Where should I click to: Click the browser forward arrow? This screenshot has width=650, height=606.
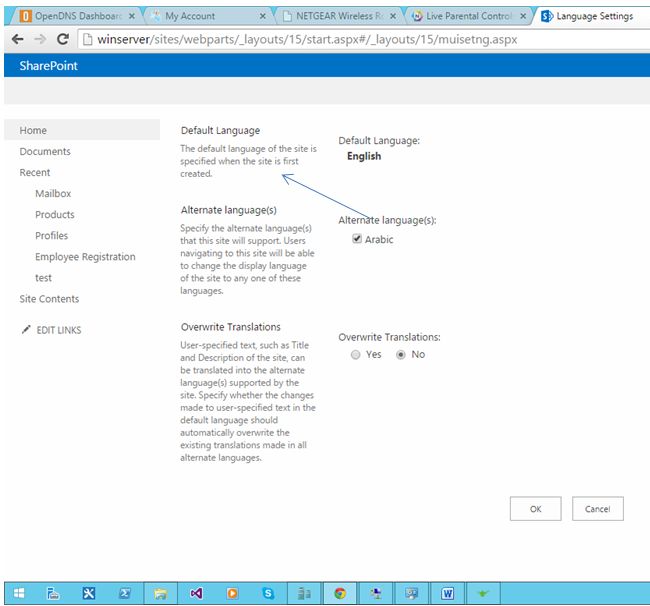[40, 39]
